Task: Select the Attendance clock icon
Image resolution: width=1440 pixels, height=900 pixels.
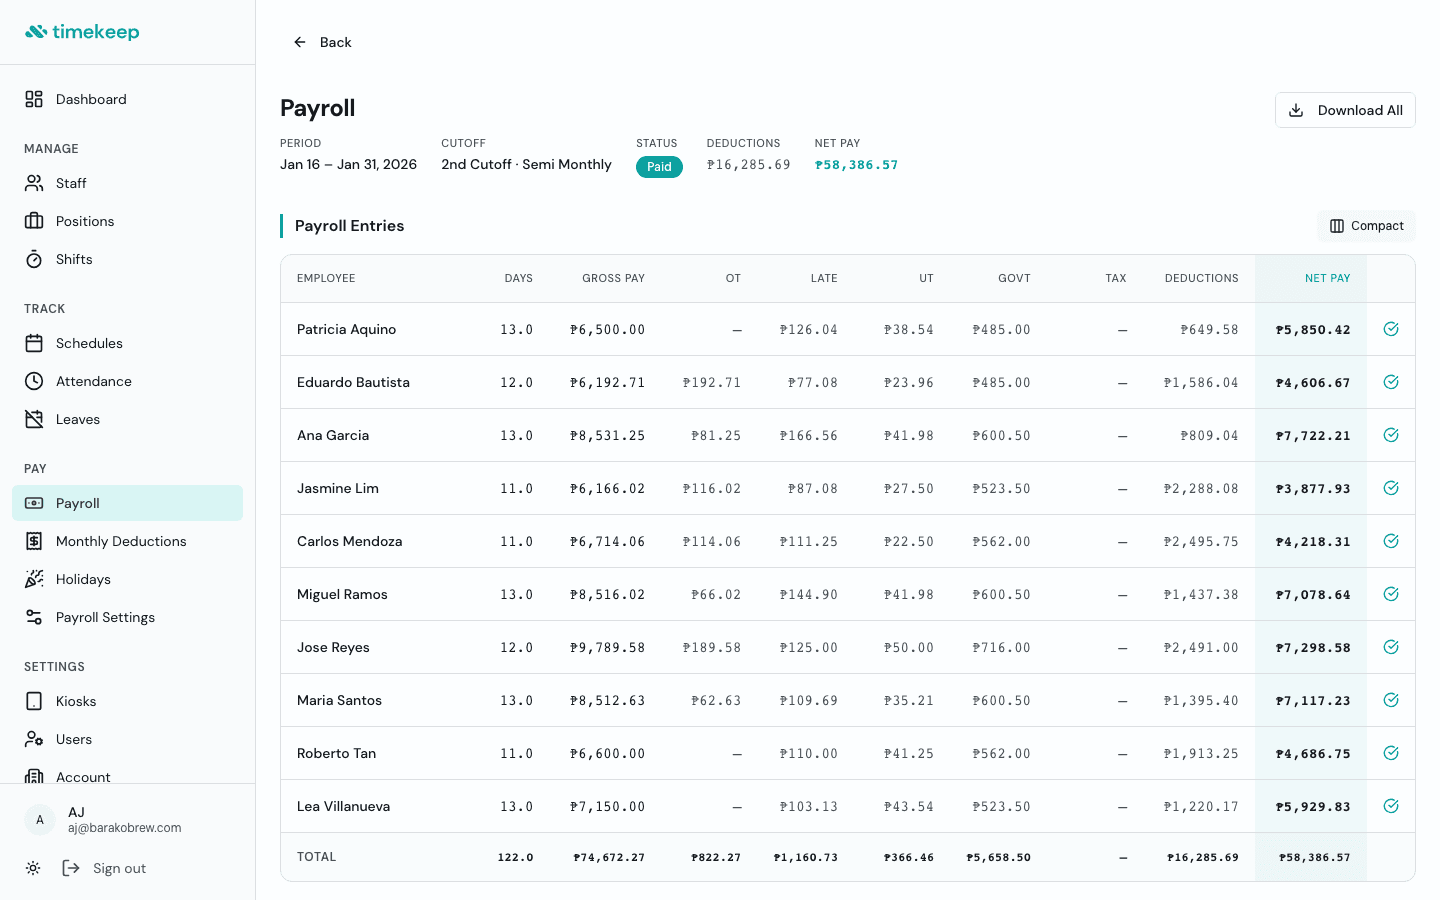Action: point(33,381)
